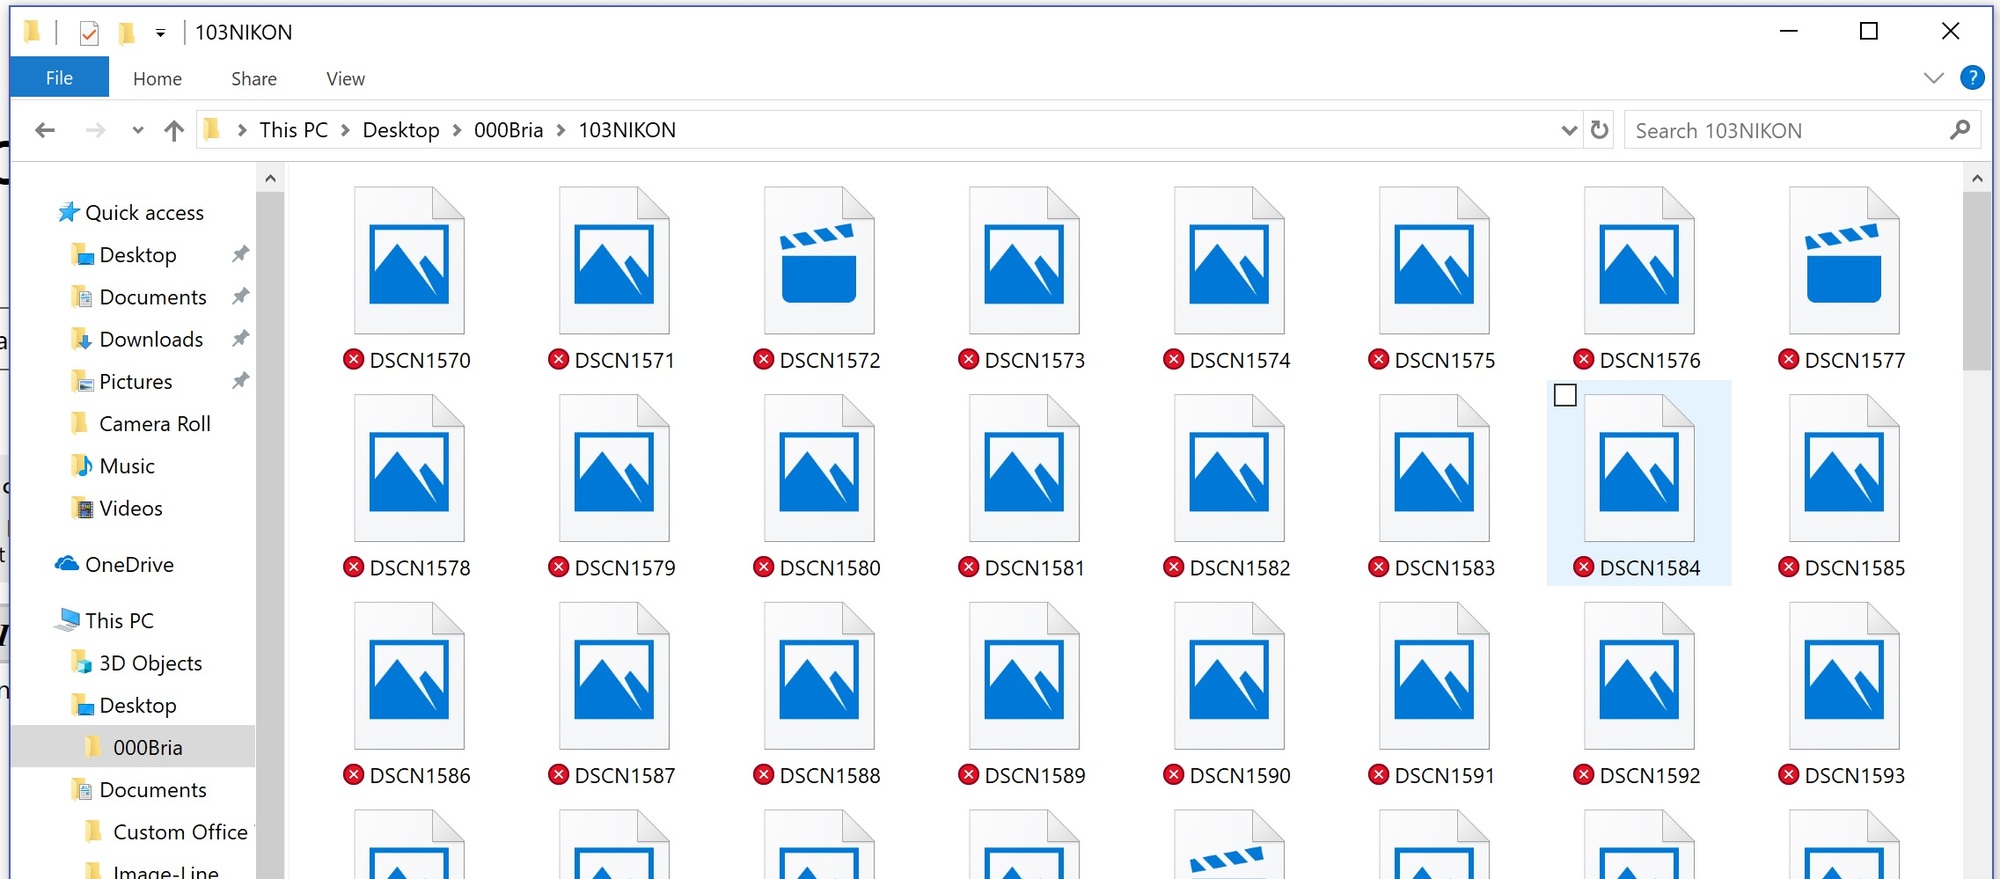Viewport: 2000px width, 879px height.
Task: Open the recent locations dropdown
Action: point(138,130)
